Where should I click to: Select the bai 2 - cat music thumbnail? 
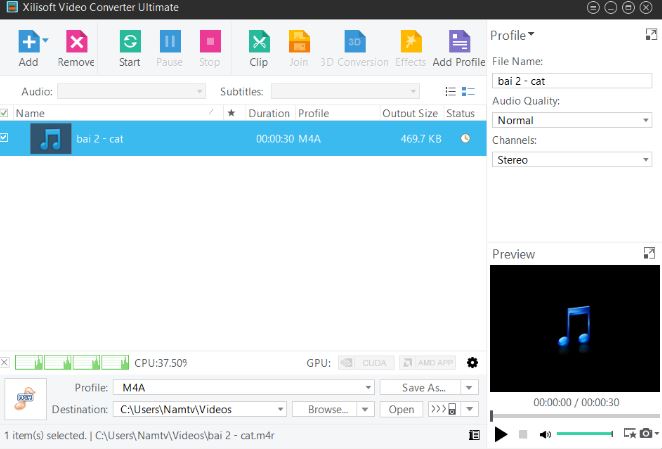(x=51, y=139)
